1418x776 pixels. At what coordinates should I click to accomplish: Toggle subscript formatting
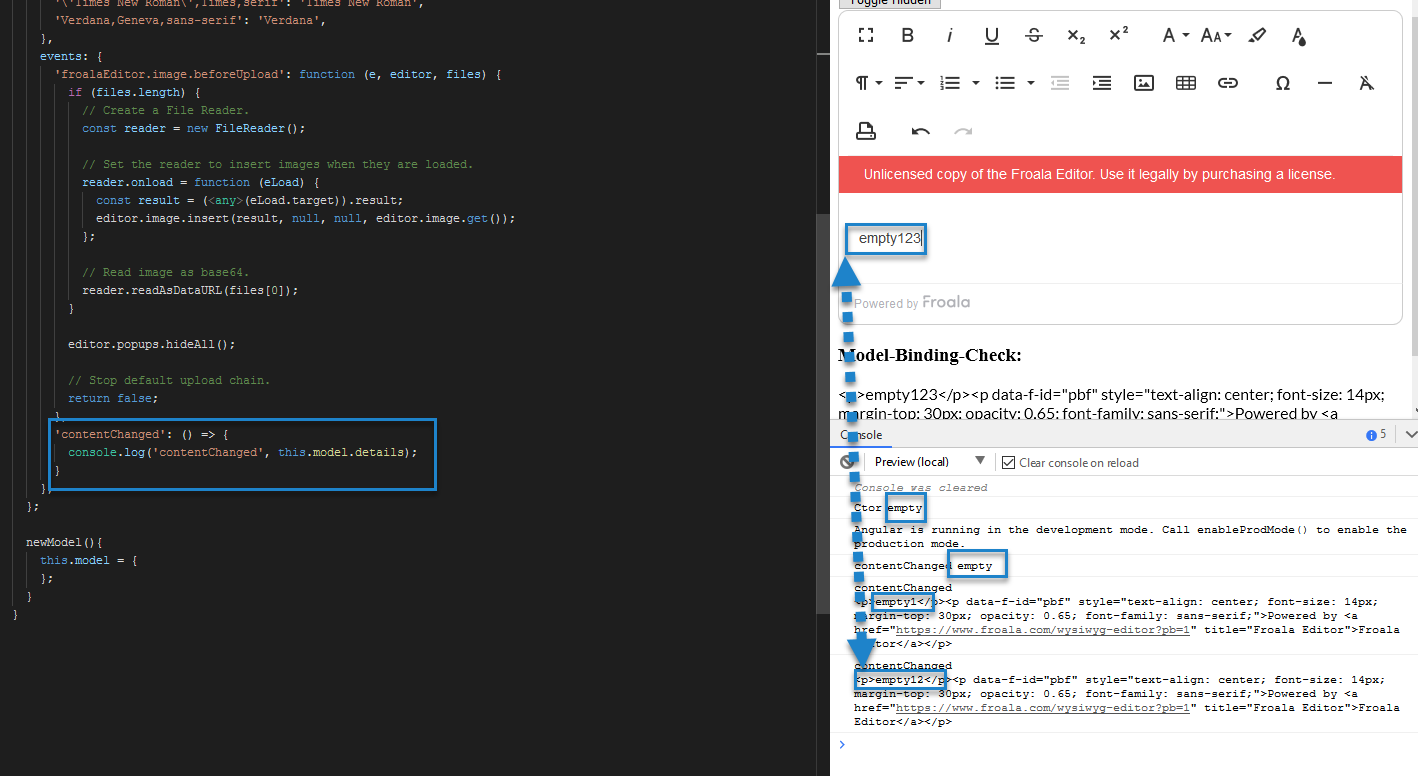coord(1075,35)
